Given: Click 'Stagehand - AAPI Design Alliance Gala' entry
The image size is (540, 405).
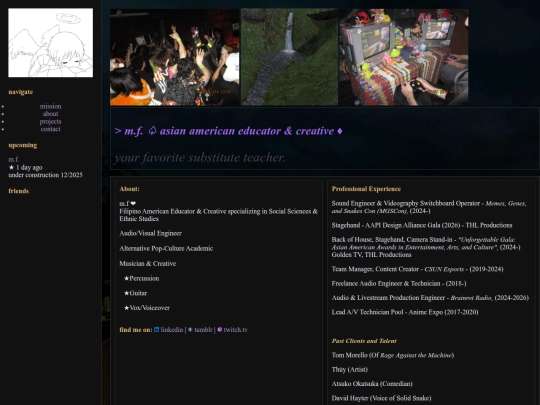Looking at the screenshot, I should (x=422, y=226).
